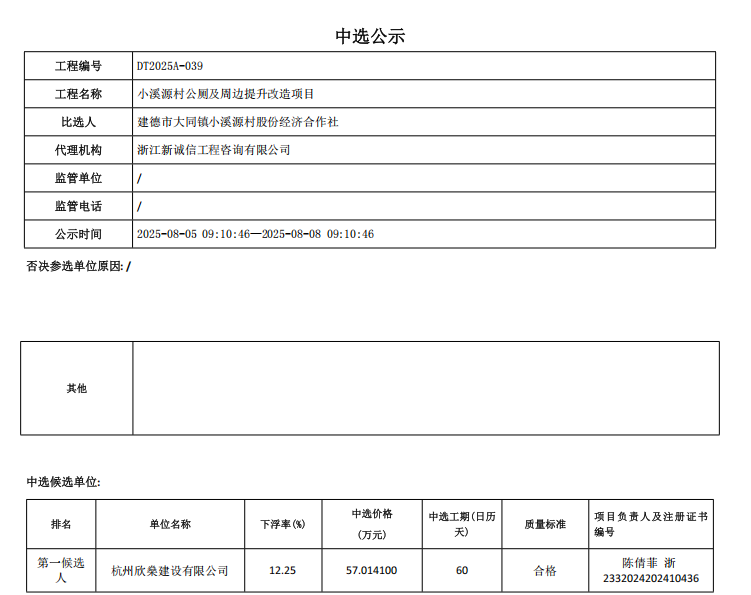Click the 排名 column header

61,524
